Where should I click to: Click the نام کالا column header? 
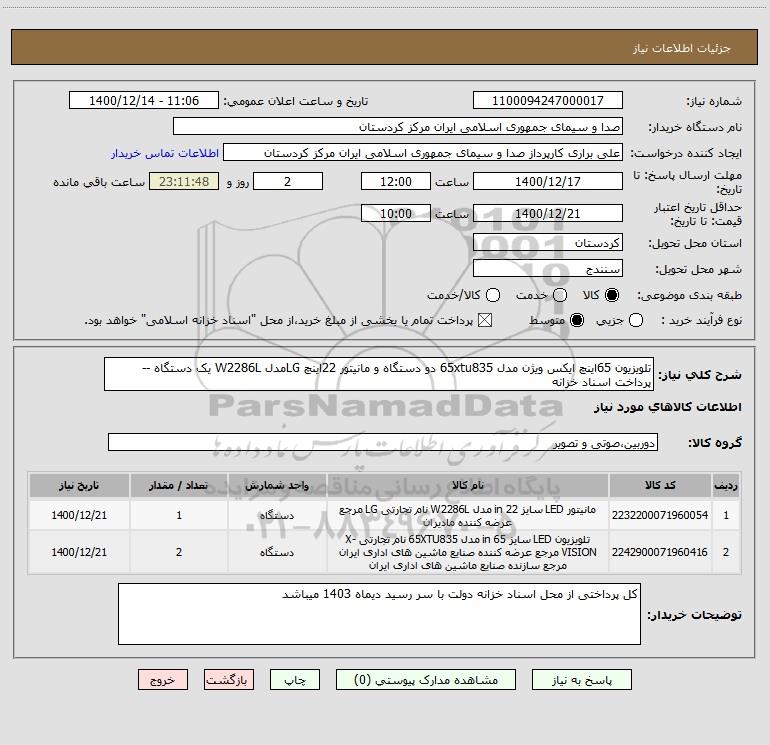[468, 485]
